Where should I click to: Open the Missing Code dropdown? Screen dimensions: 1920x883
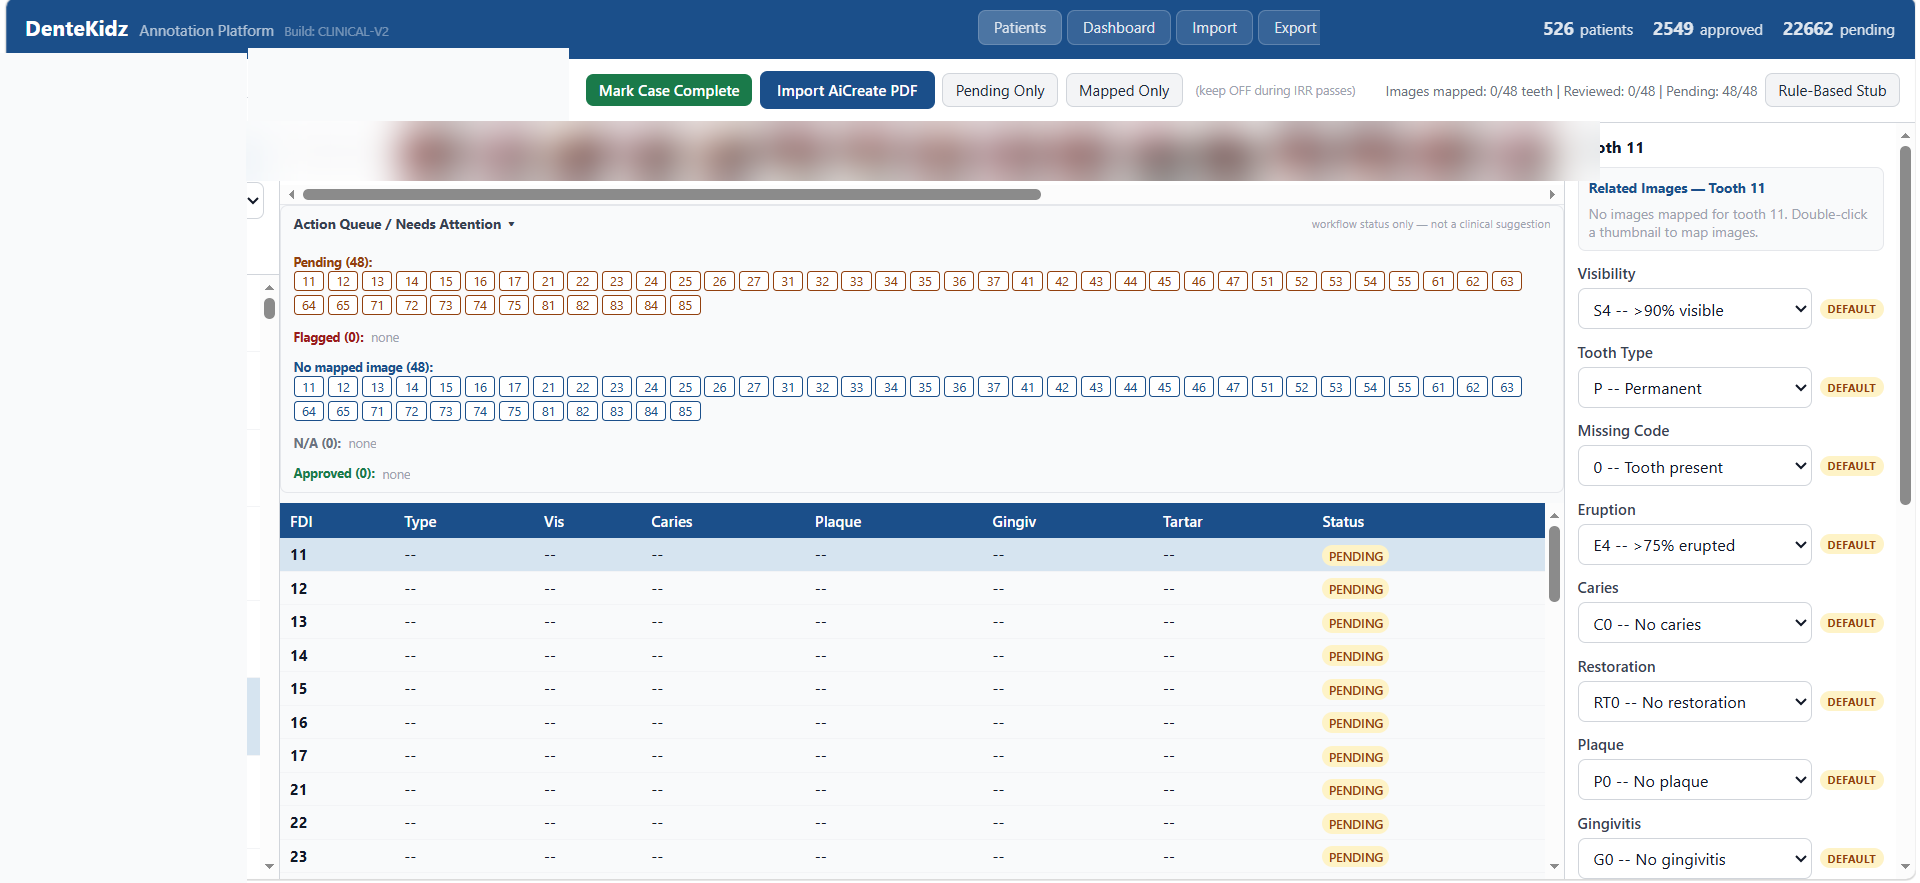[1694, 467]
